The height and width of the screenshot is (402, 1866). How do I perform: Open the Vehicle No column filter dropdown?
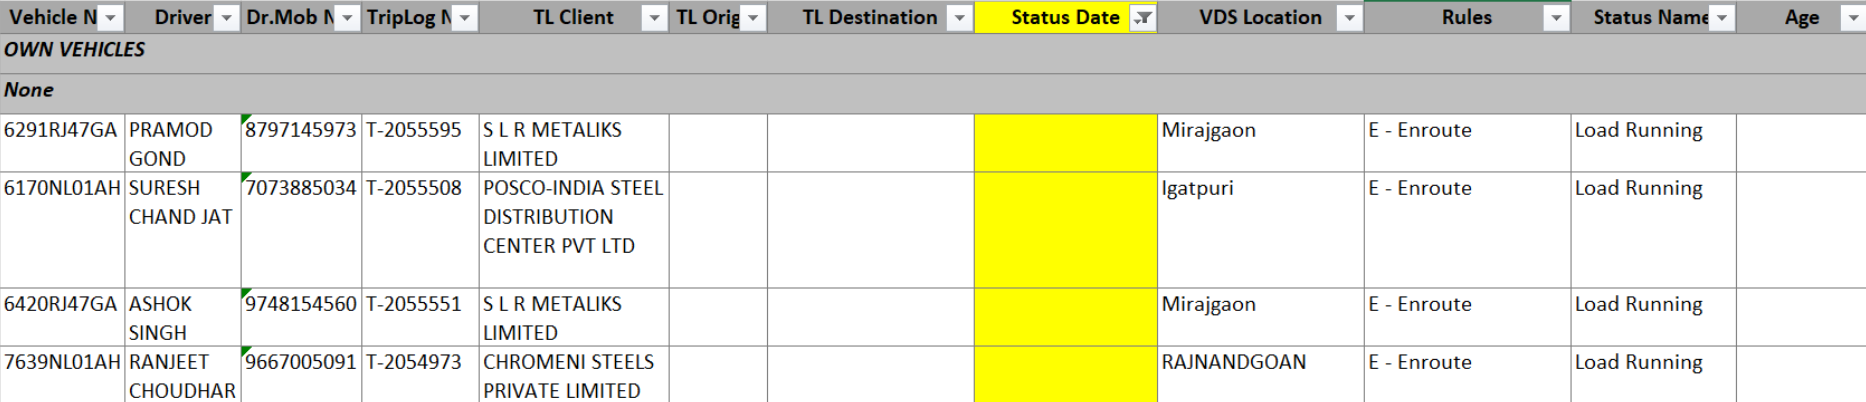click(x=111, y=18)
